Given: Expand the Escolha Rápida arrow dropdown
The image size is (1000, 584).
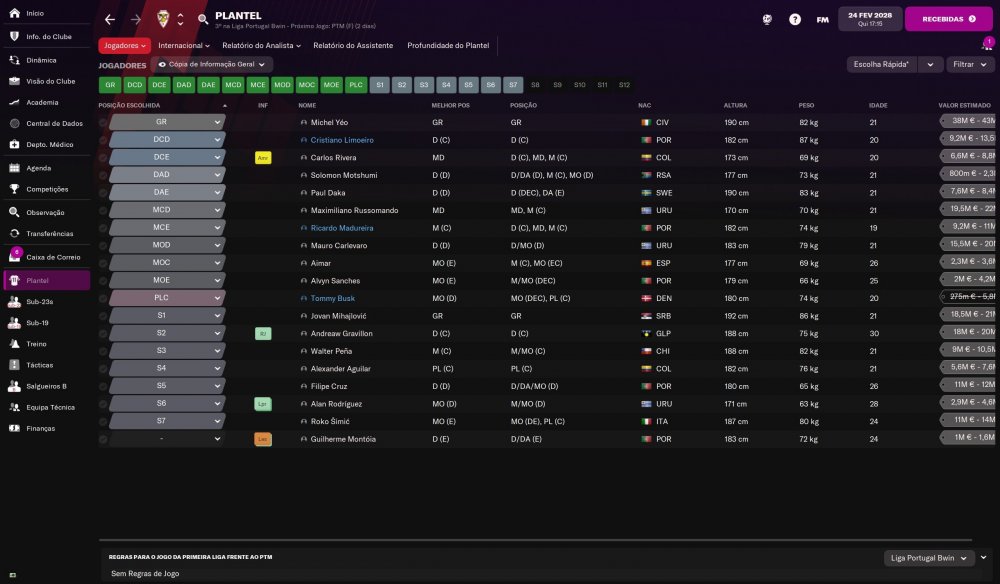Looking at the screenshot, I should 930,64.
